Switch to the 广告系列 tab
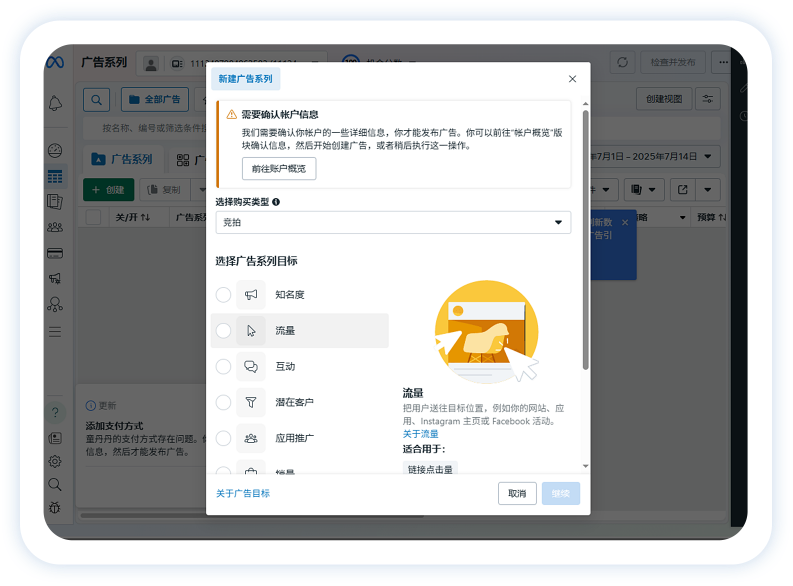Image resolution: width=793 pixels, height=586 pixels. coord(122,159)
